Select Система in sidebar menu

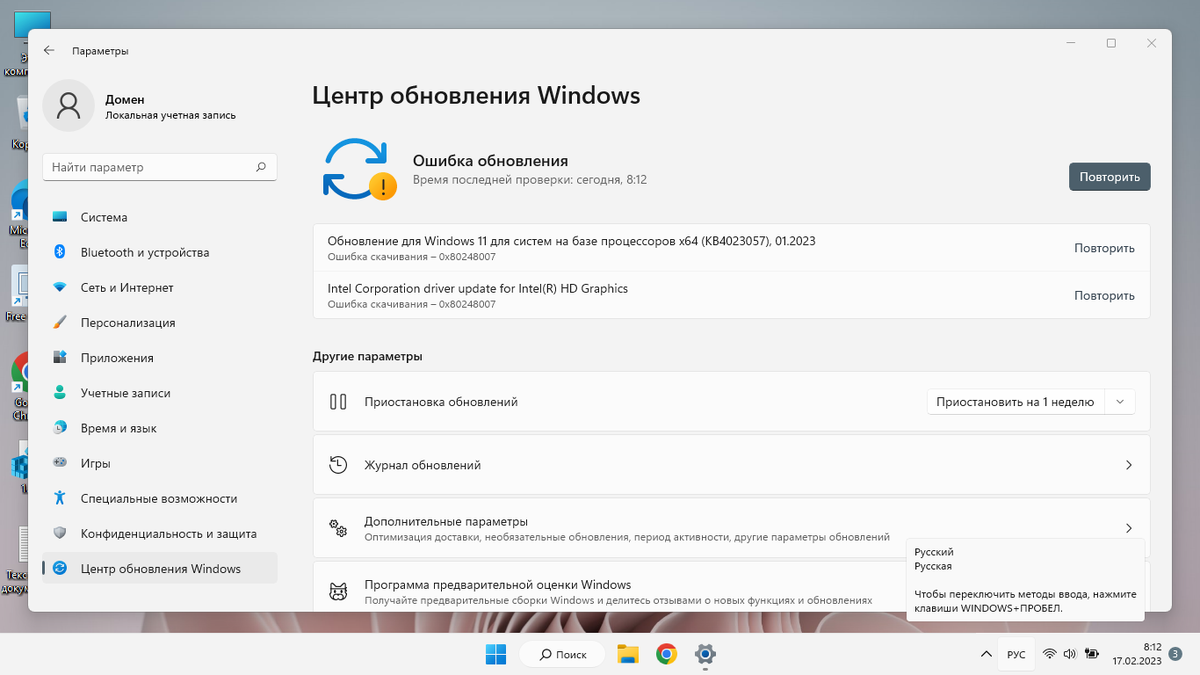[x=160, y=217]
